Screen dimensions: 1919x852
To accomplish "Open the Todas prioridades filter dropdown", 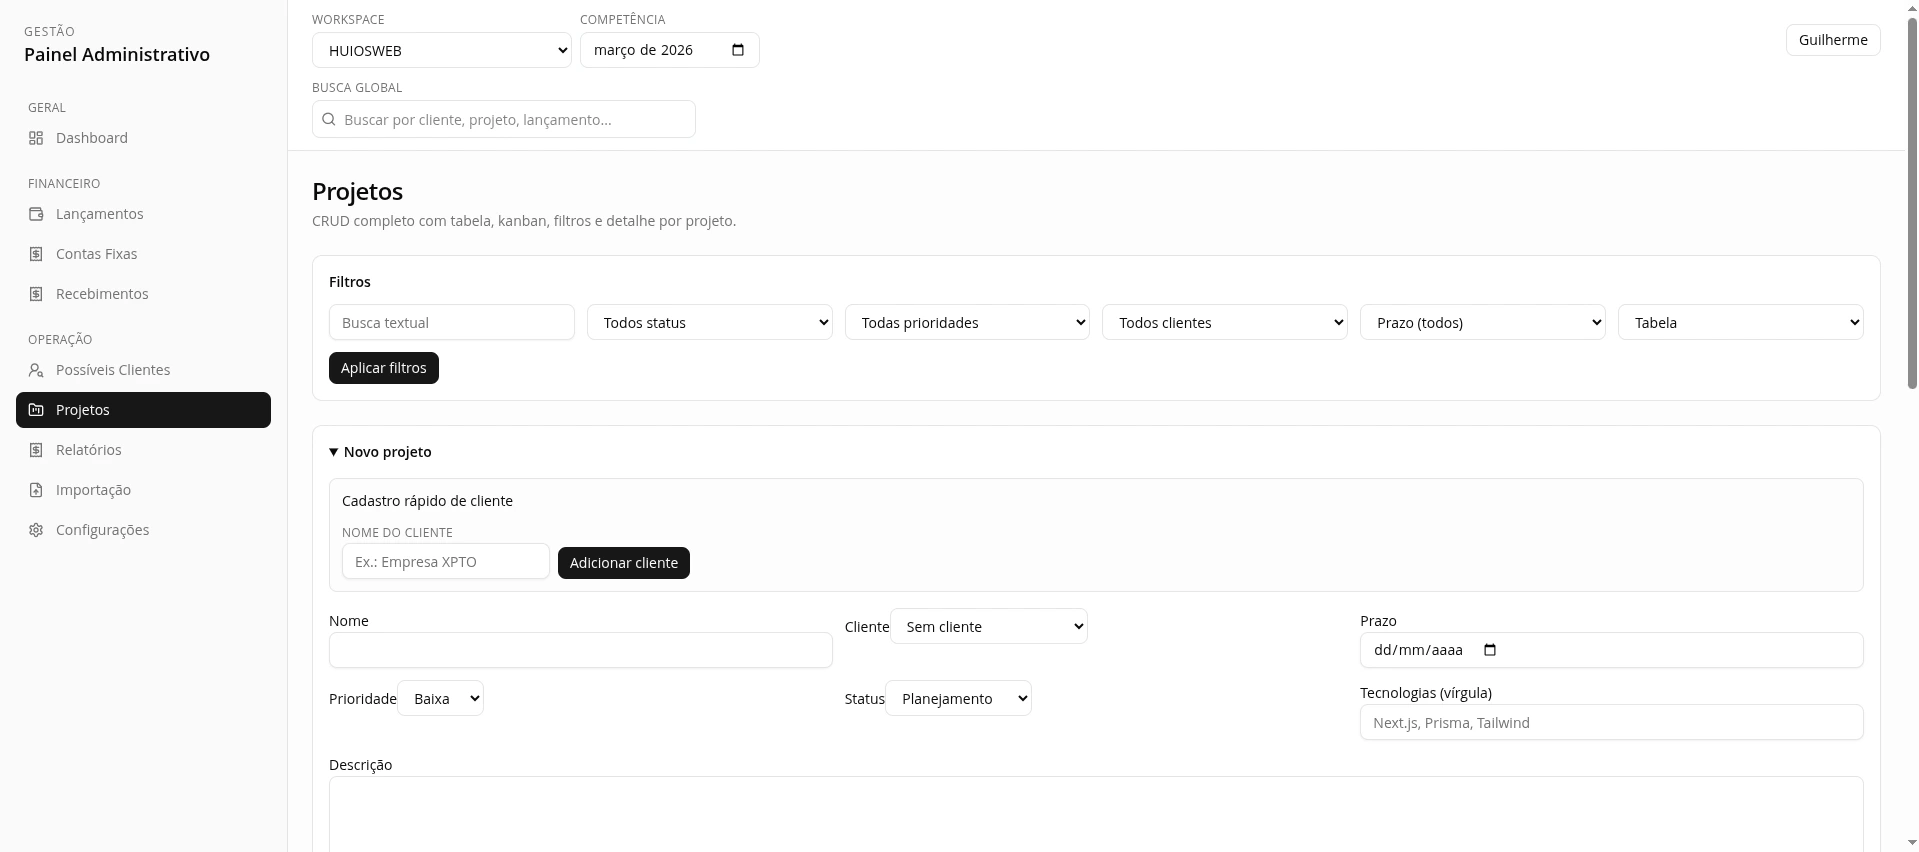I will pos(966,322).
